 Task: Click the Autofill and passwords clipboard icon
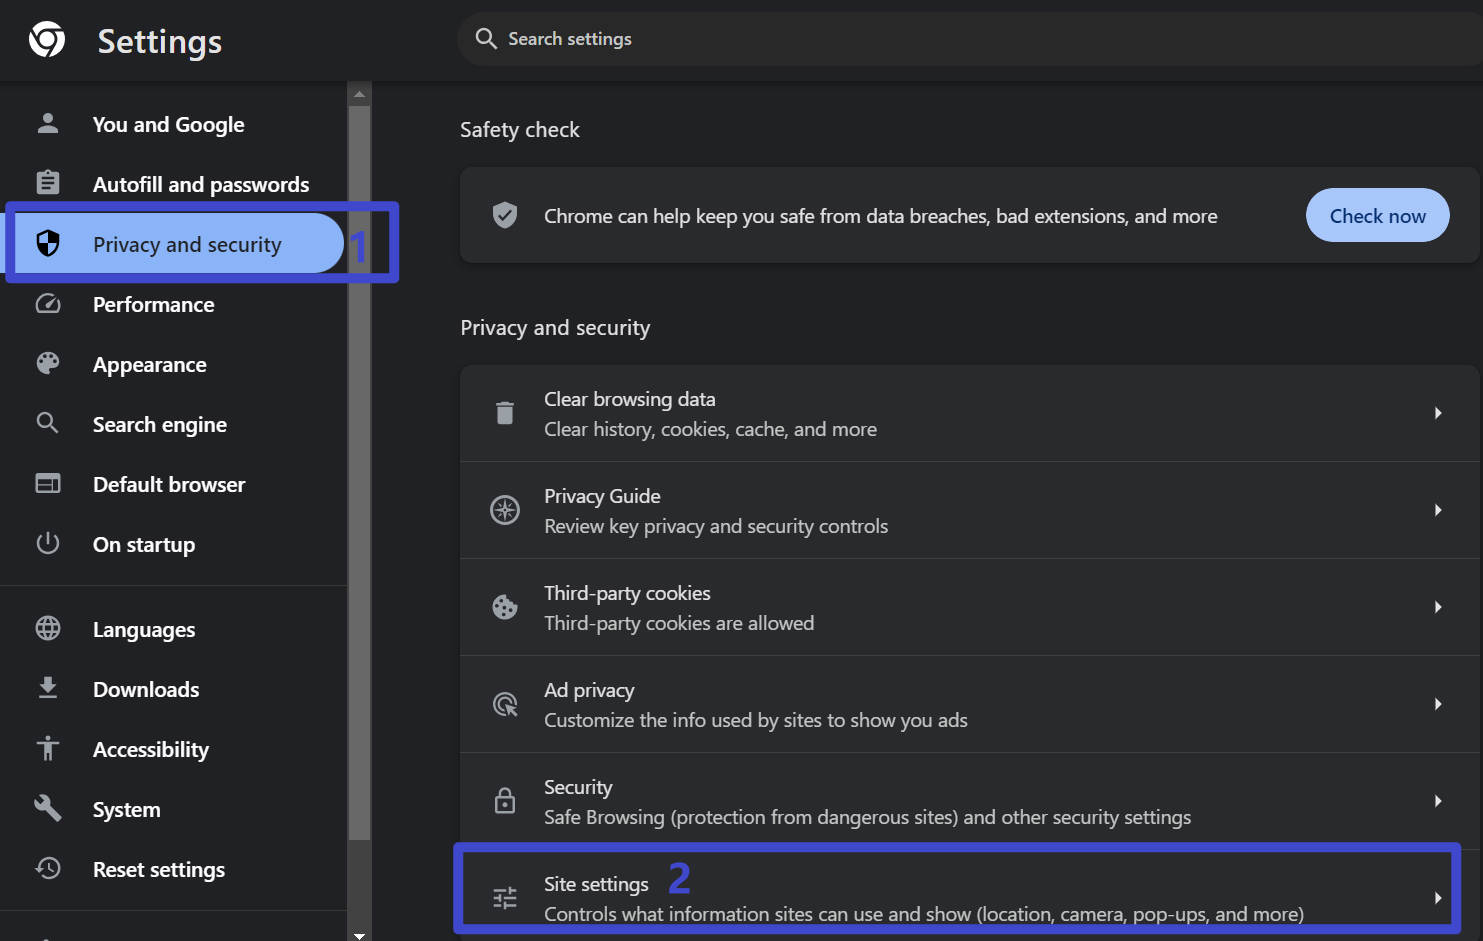(x=47, y=183)
